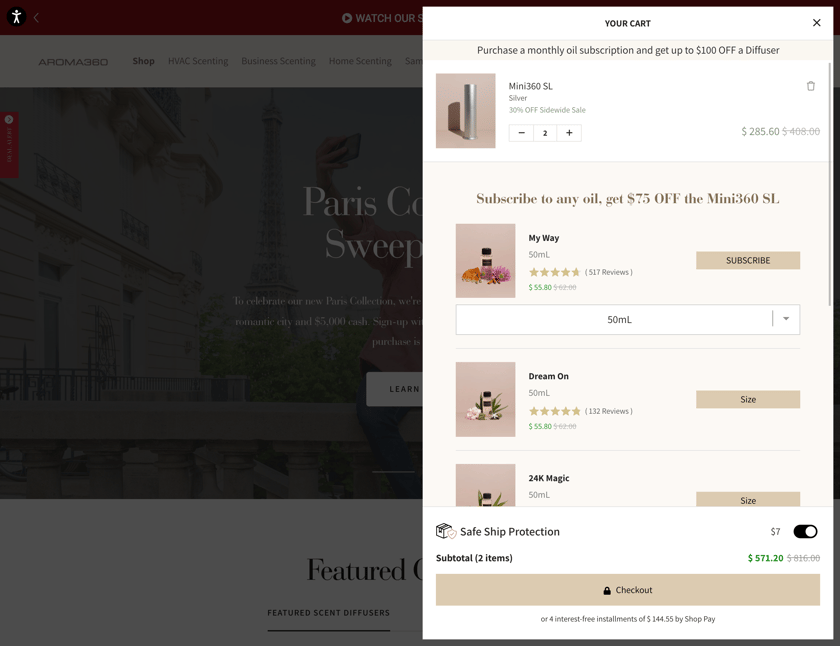
Task: Open the Dream On oil thumbnail
Action: coord(485,400)
